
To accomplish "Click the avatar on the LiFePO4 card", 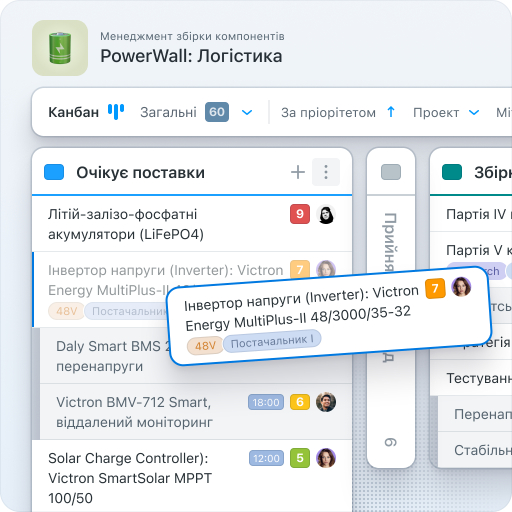I will (x=326, y=214).
